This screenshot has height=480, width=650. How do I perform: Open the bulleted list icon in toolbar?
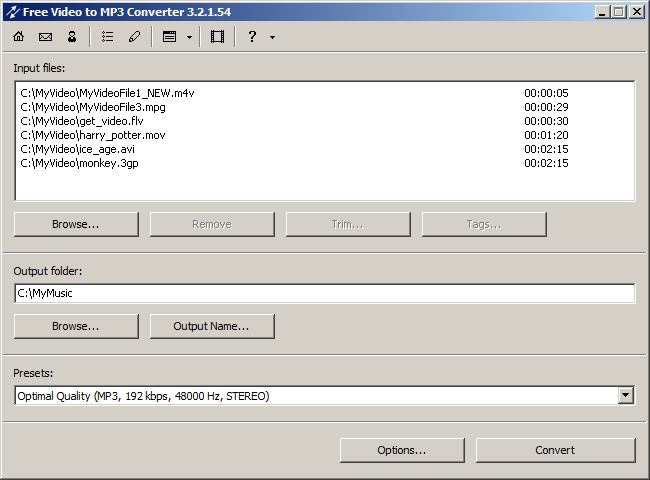coord(107,37)
